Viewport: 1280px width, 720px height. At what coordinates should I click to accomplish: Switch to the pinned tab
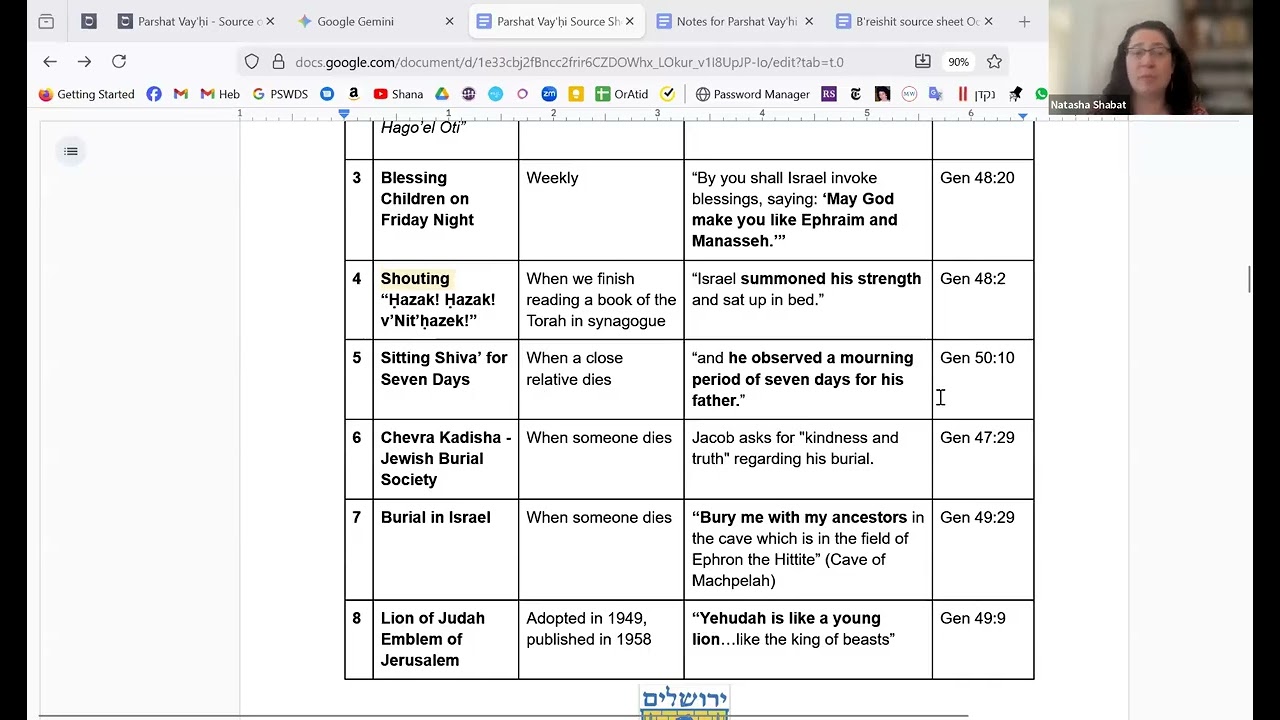[88, 21]
